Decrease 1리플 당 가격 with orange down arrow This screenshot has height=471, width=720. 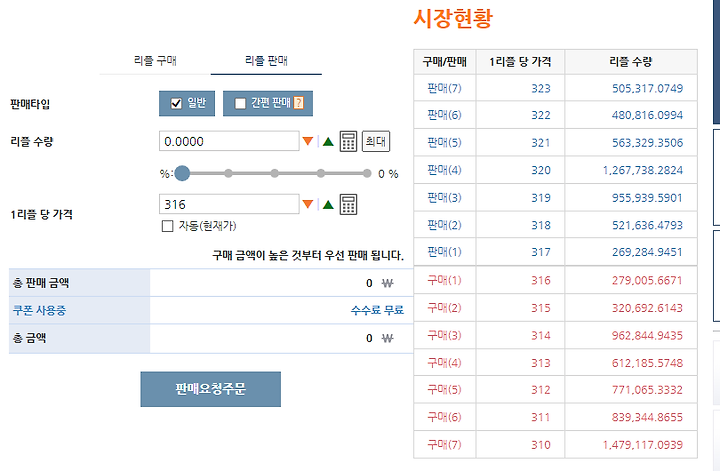[x=308, y=204]
